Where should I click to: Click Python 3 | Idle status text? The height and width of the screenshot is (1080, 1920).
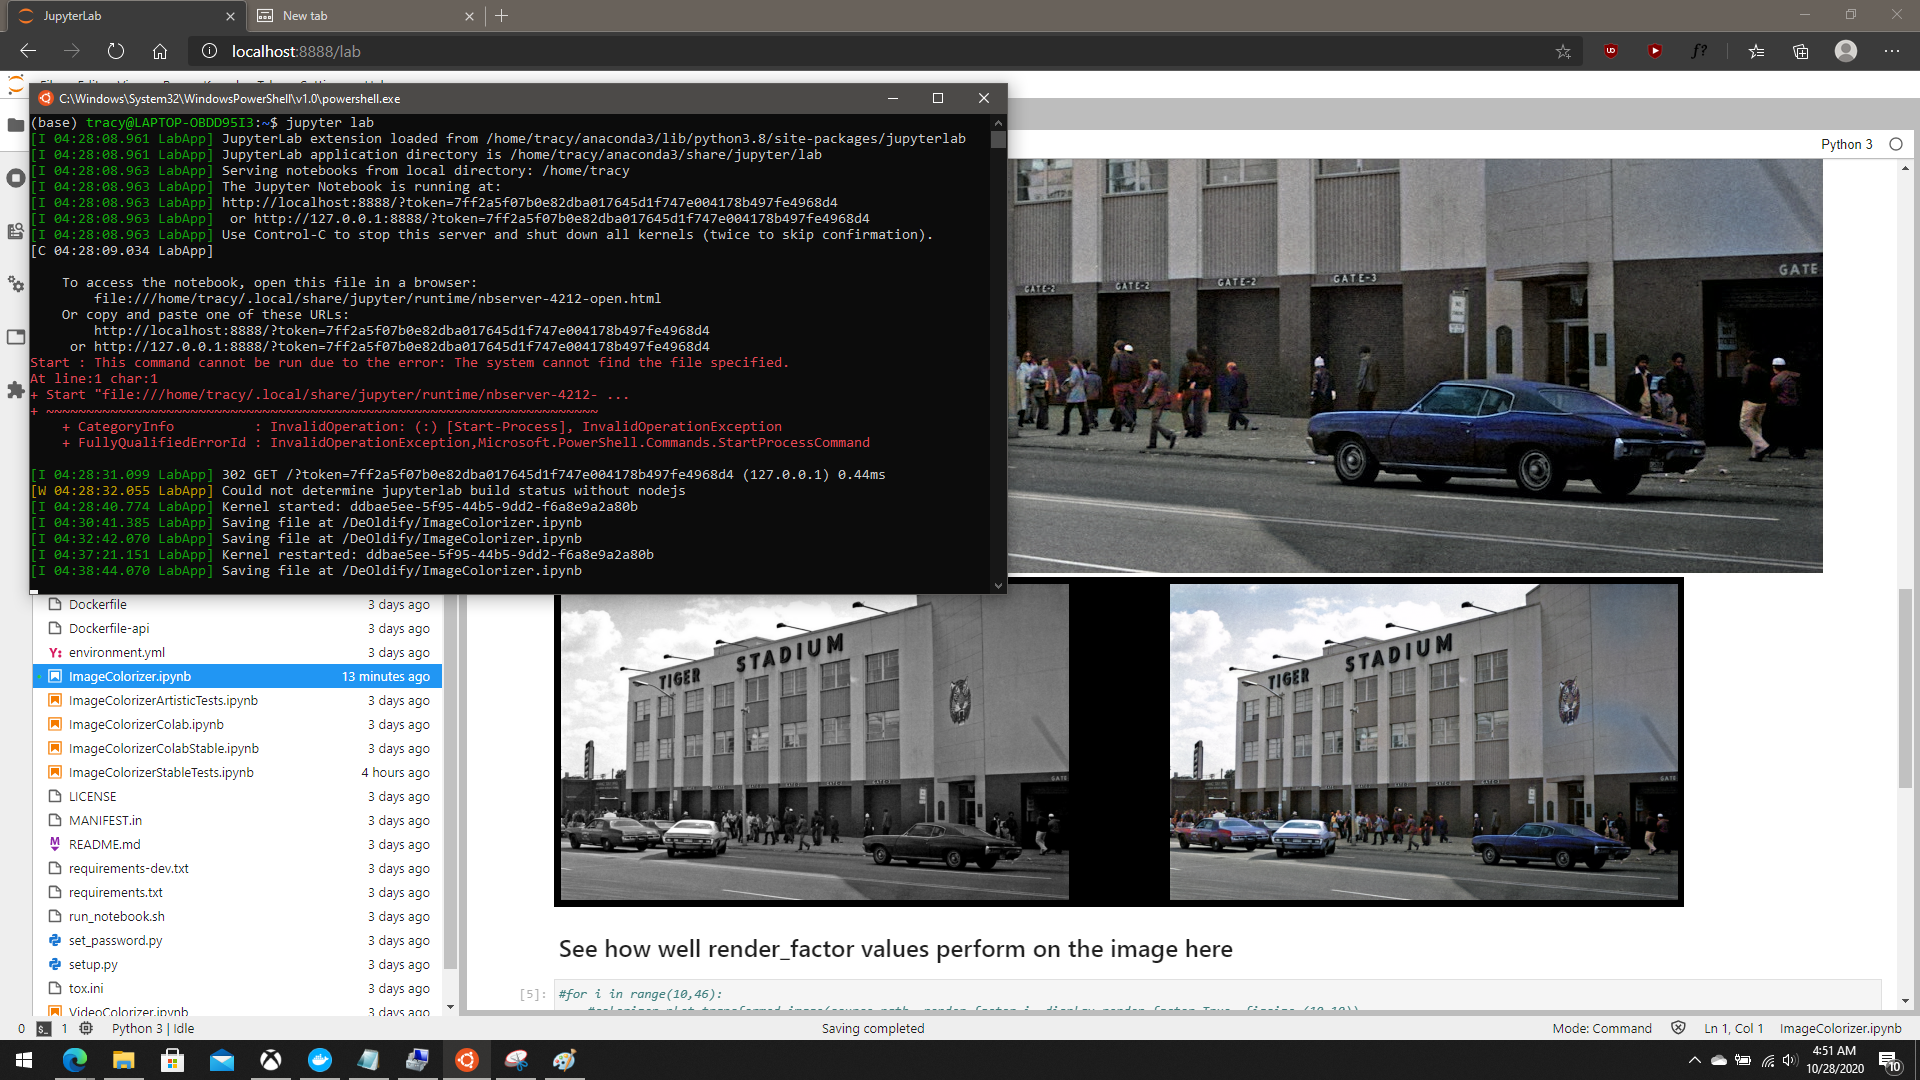point(153,1028)
